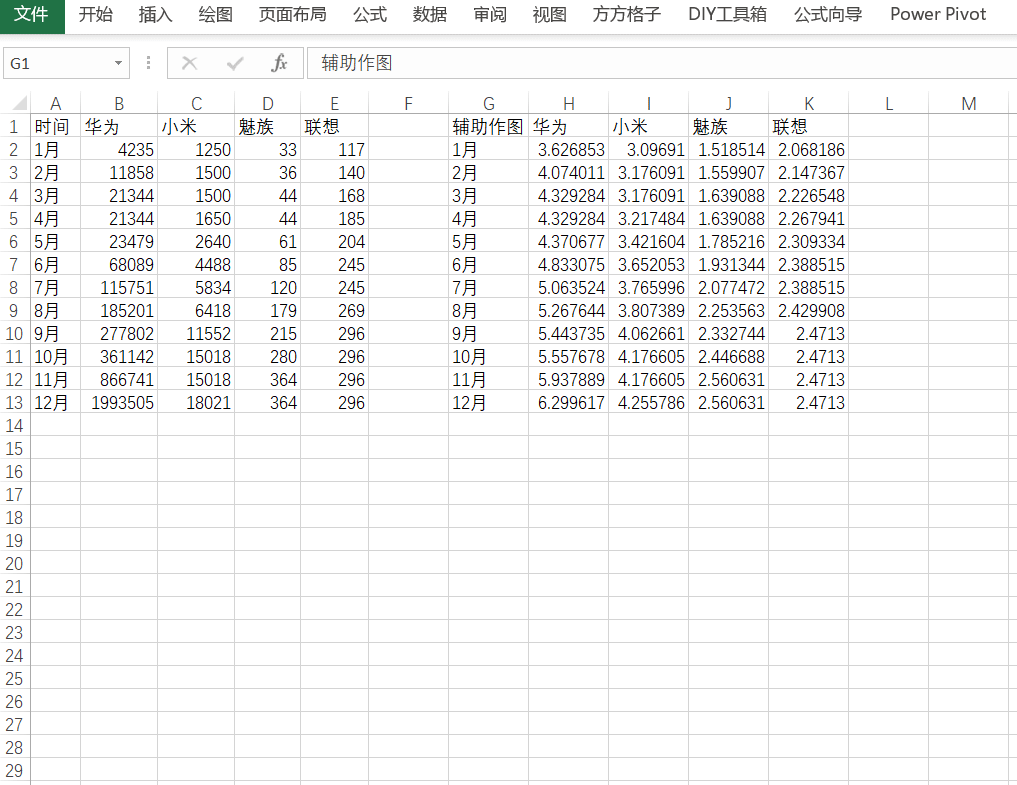The height and width of the screenshot is (785, 1017).
Task: Click cell C1 header 小米
Action: click(x=196, y=126)
